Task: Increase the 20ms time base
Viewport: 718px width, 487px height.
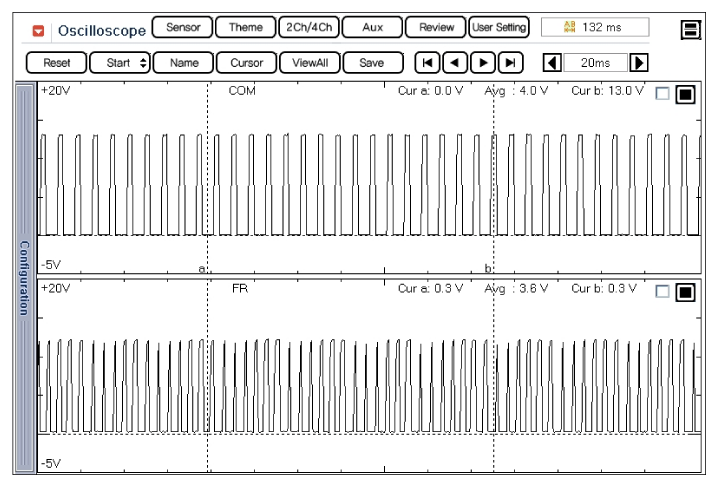Action: [x=637, y=62]
